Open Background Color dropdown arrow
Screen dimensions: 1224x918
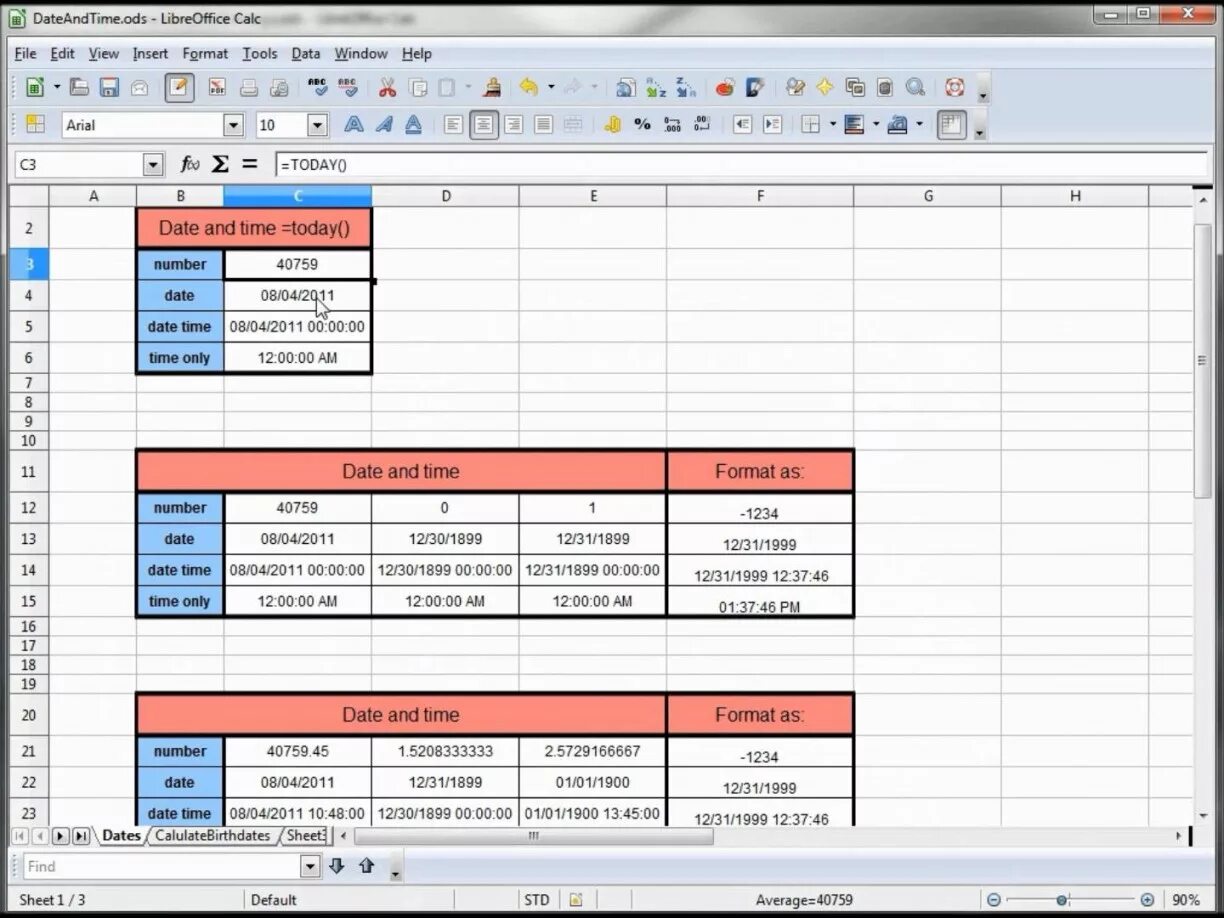(x=876, y=125)
